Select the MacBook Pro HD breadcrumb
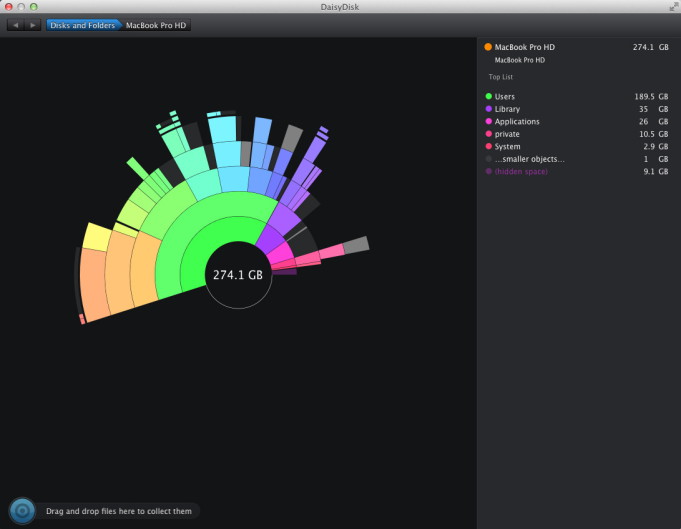 pos(157,25)
